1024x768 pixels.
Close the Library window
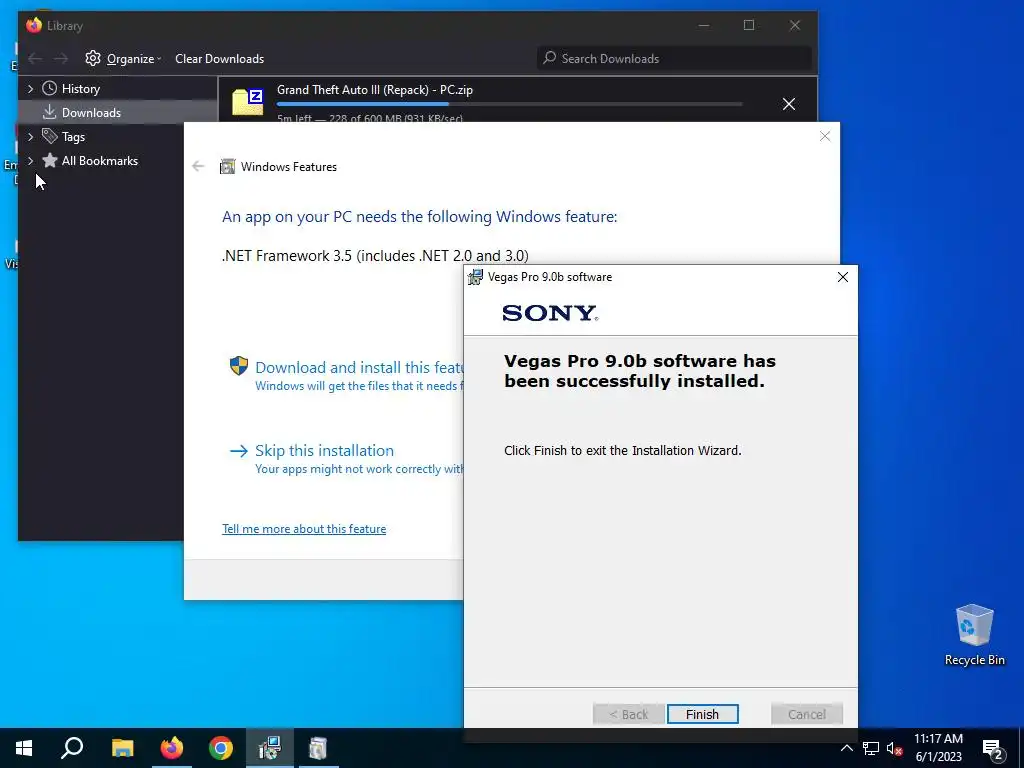[x=795, y=25]
